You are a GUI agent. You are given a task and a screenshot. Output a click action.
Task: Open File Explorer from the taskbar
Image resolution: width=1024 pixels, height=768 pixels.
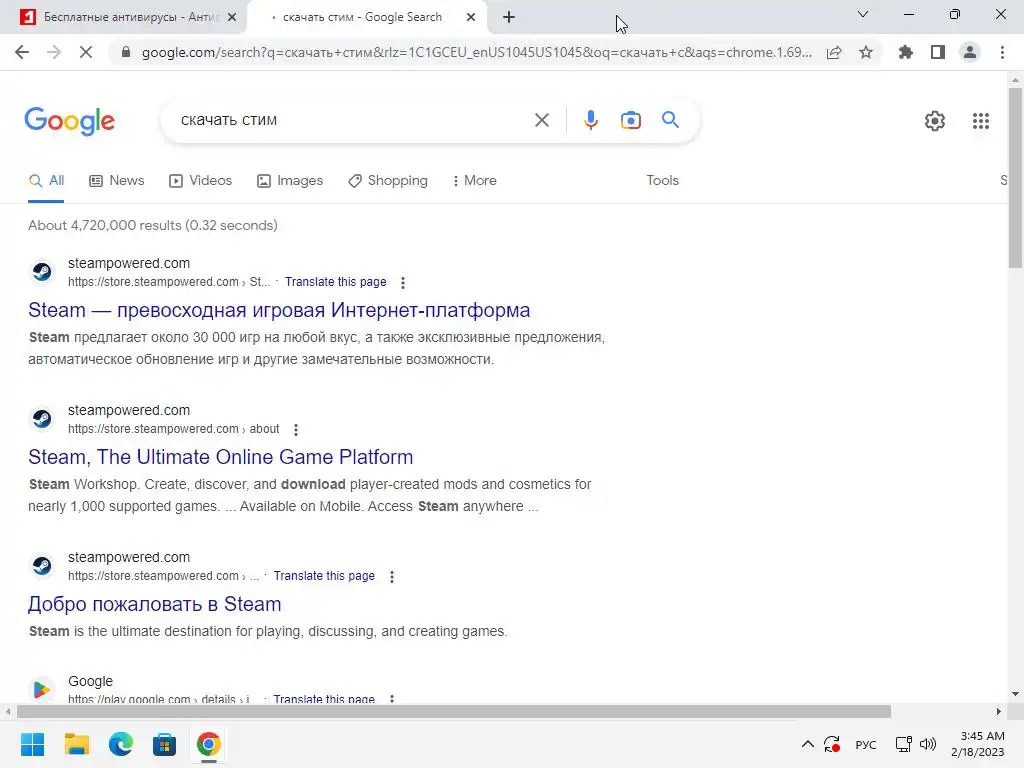point(76,744)
